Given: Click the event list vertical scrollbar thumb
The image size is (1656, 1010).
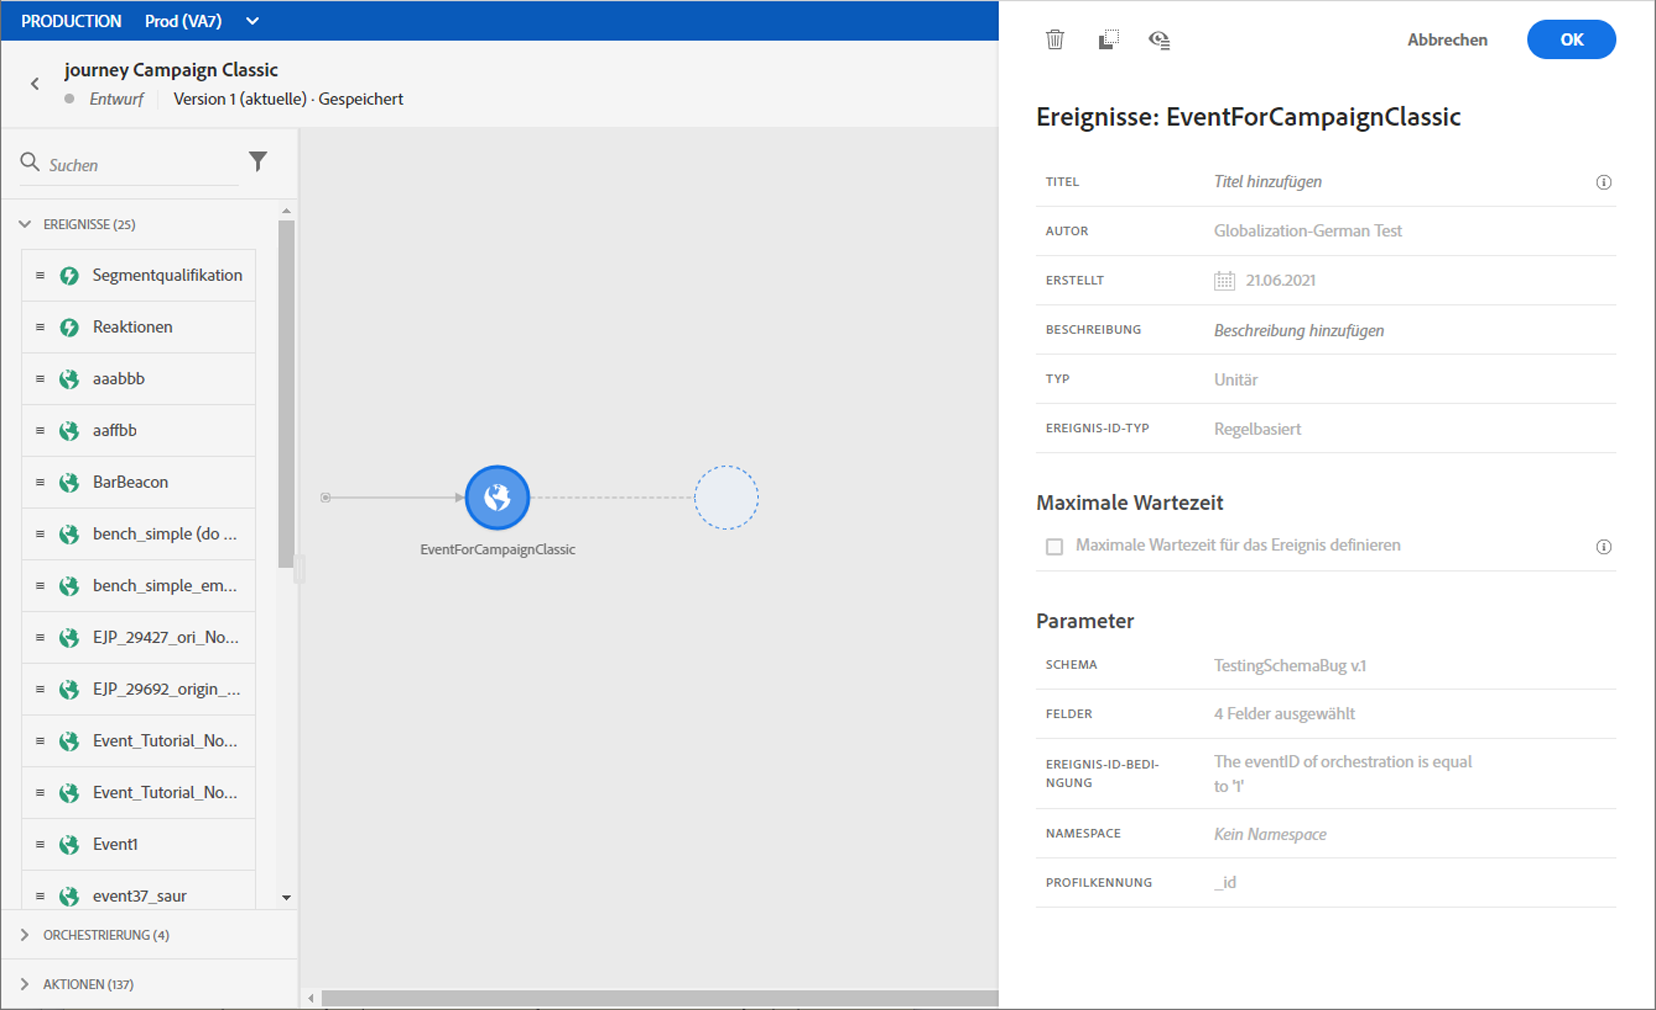Looking at the screenshot, I should pos(286,395).
